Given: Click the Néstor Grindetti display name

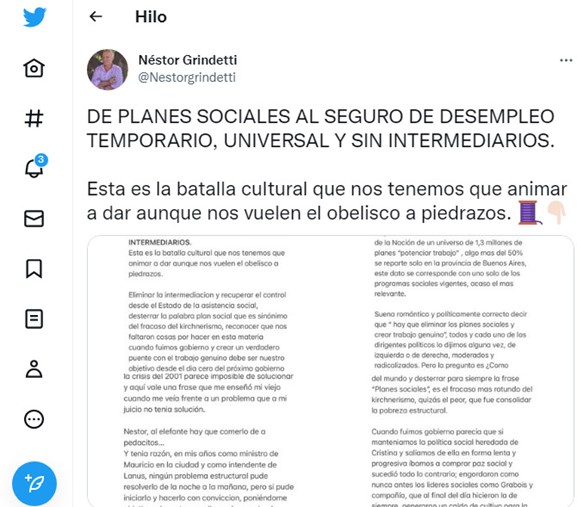Looking at the screenshot, I should (x=188, y=60).
